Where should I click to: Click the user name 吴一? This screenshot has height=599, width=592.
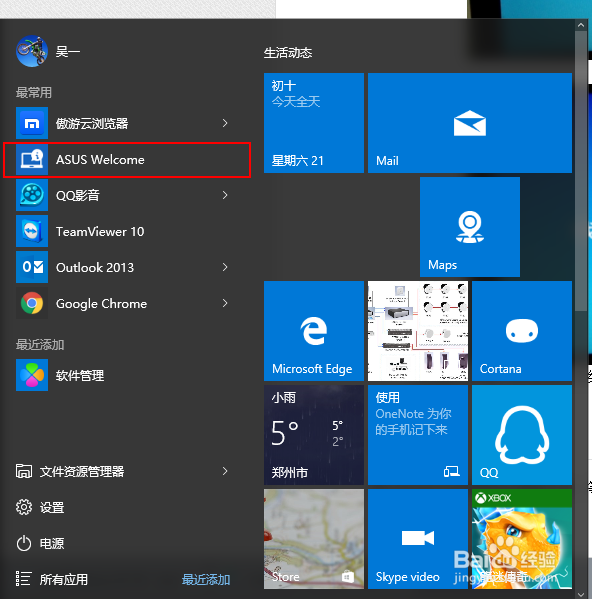[x=68, y=51]
